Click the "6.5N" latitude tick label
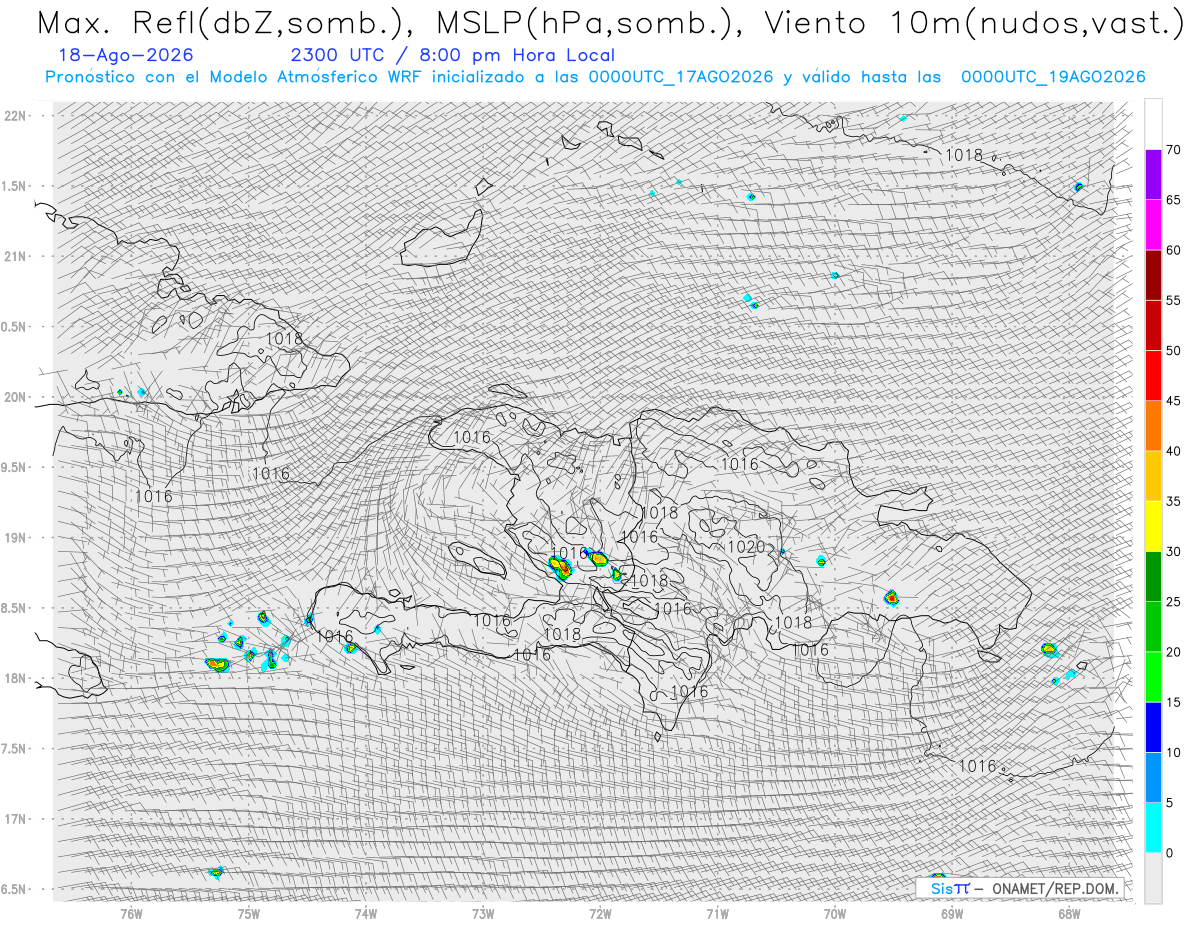Image resolution: width=1200 pixels, height=927 pixels. click(15, 889)
